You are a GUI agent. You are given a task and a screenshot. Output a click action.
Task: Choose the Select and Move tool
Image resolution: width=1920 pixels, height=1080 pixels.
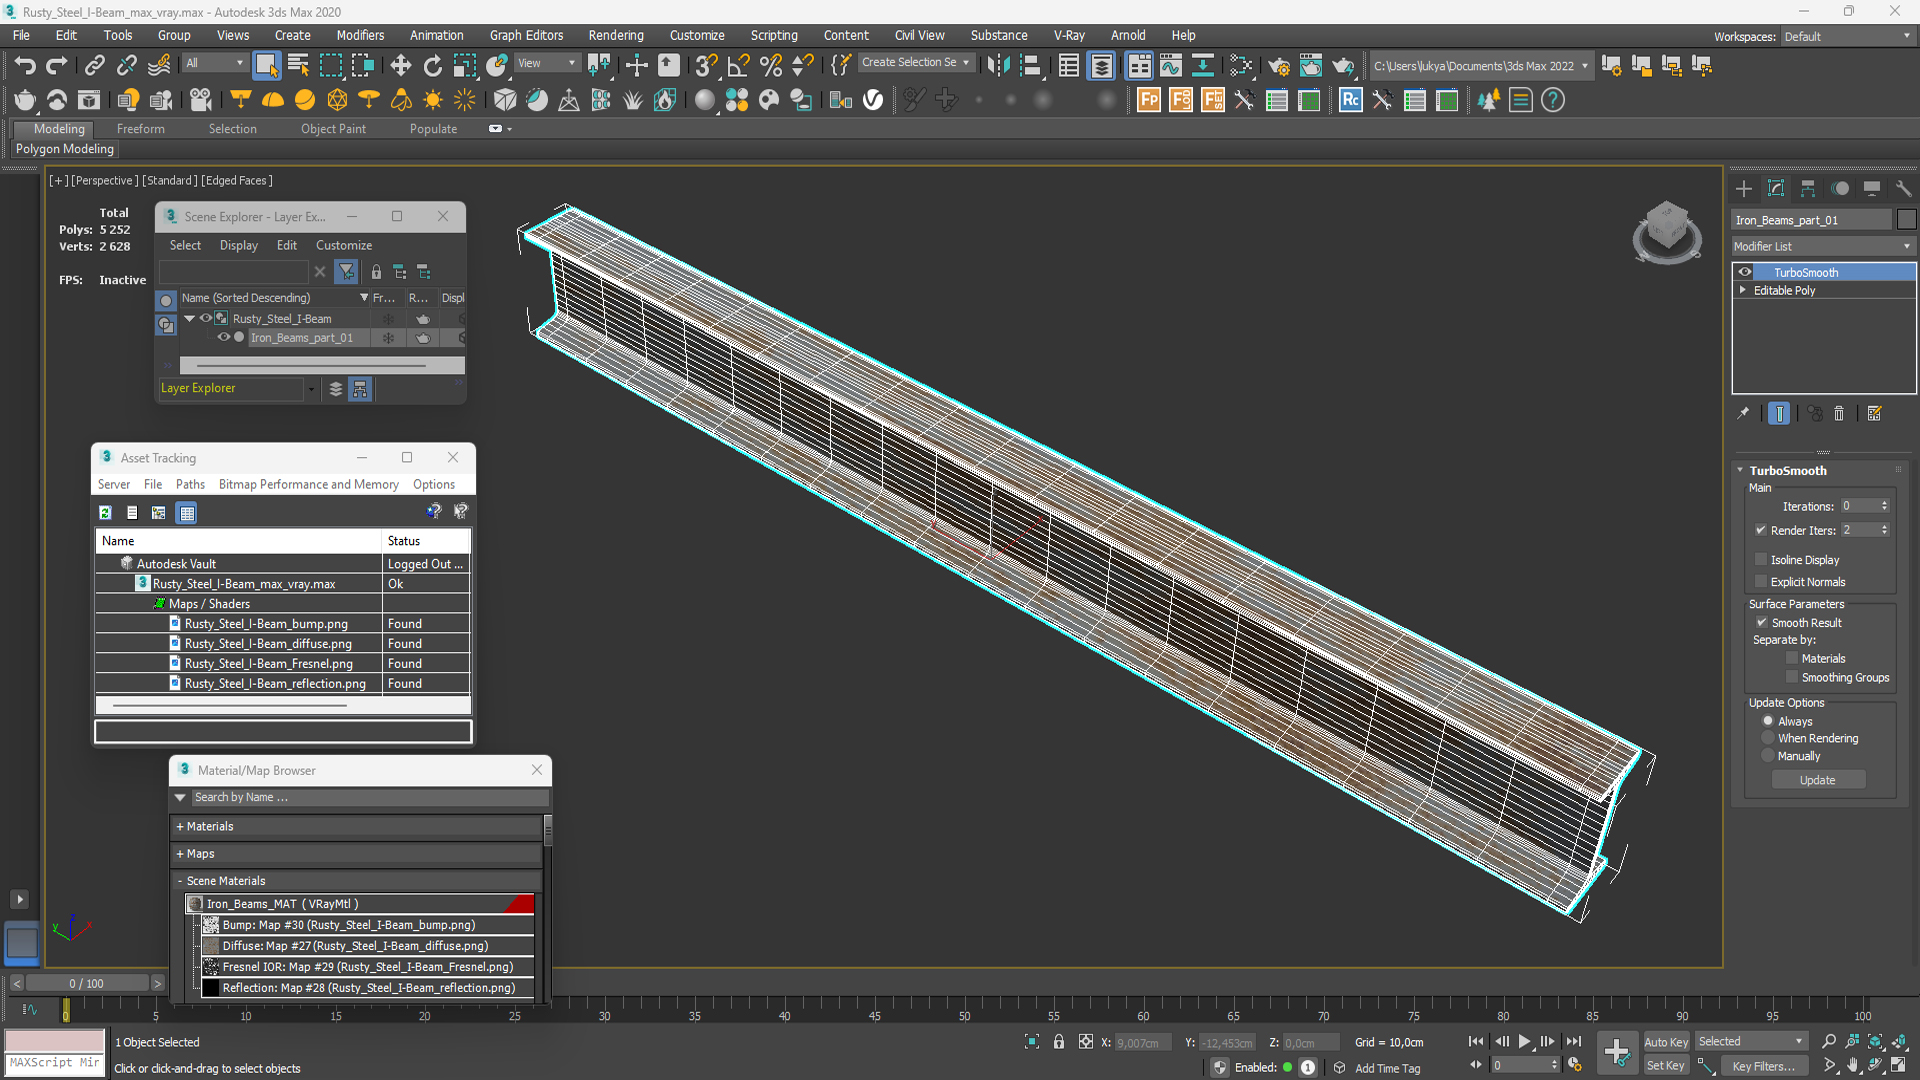coord(400,66)
